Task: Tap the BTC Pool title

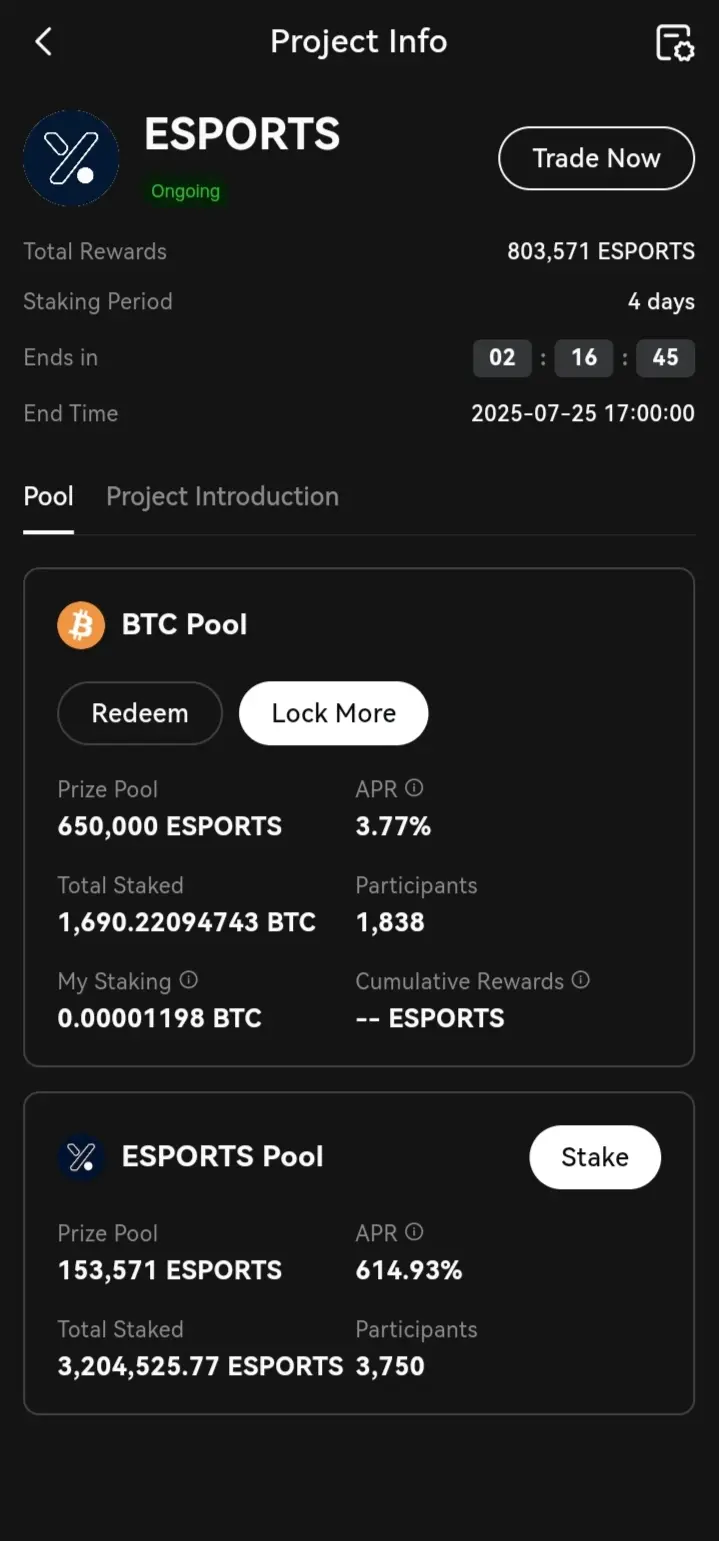Action: pyautogui.click(x=184, y=625)
